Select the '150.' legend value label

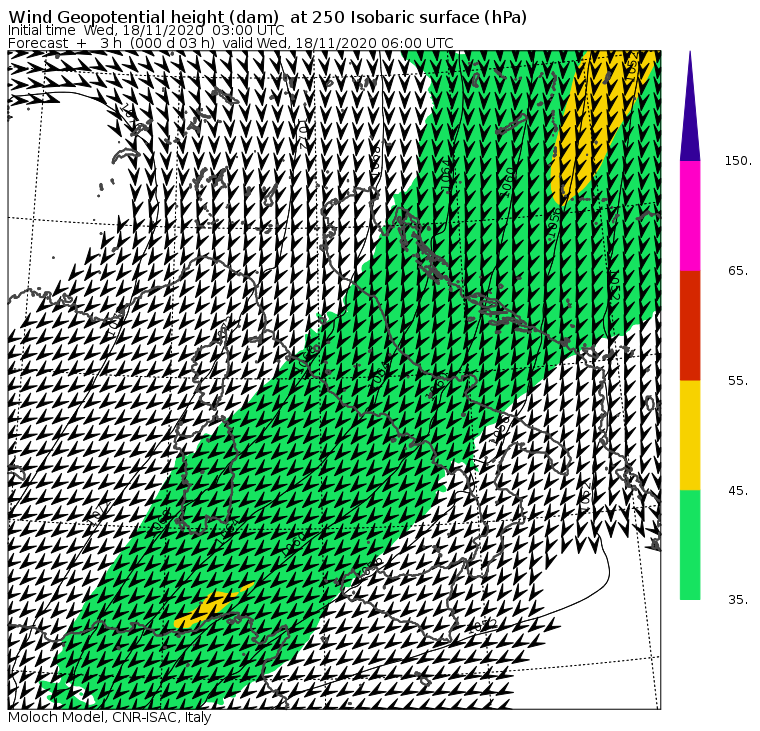(x=738, y=160)
